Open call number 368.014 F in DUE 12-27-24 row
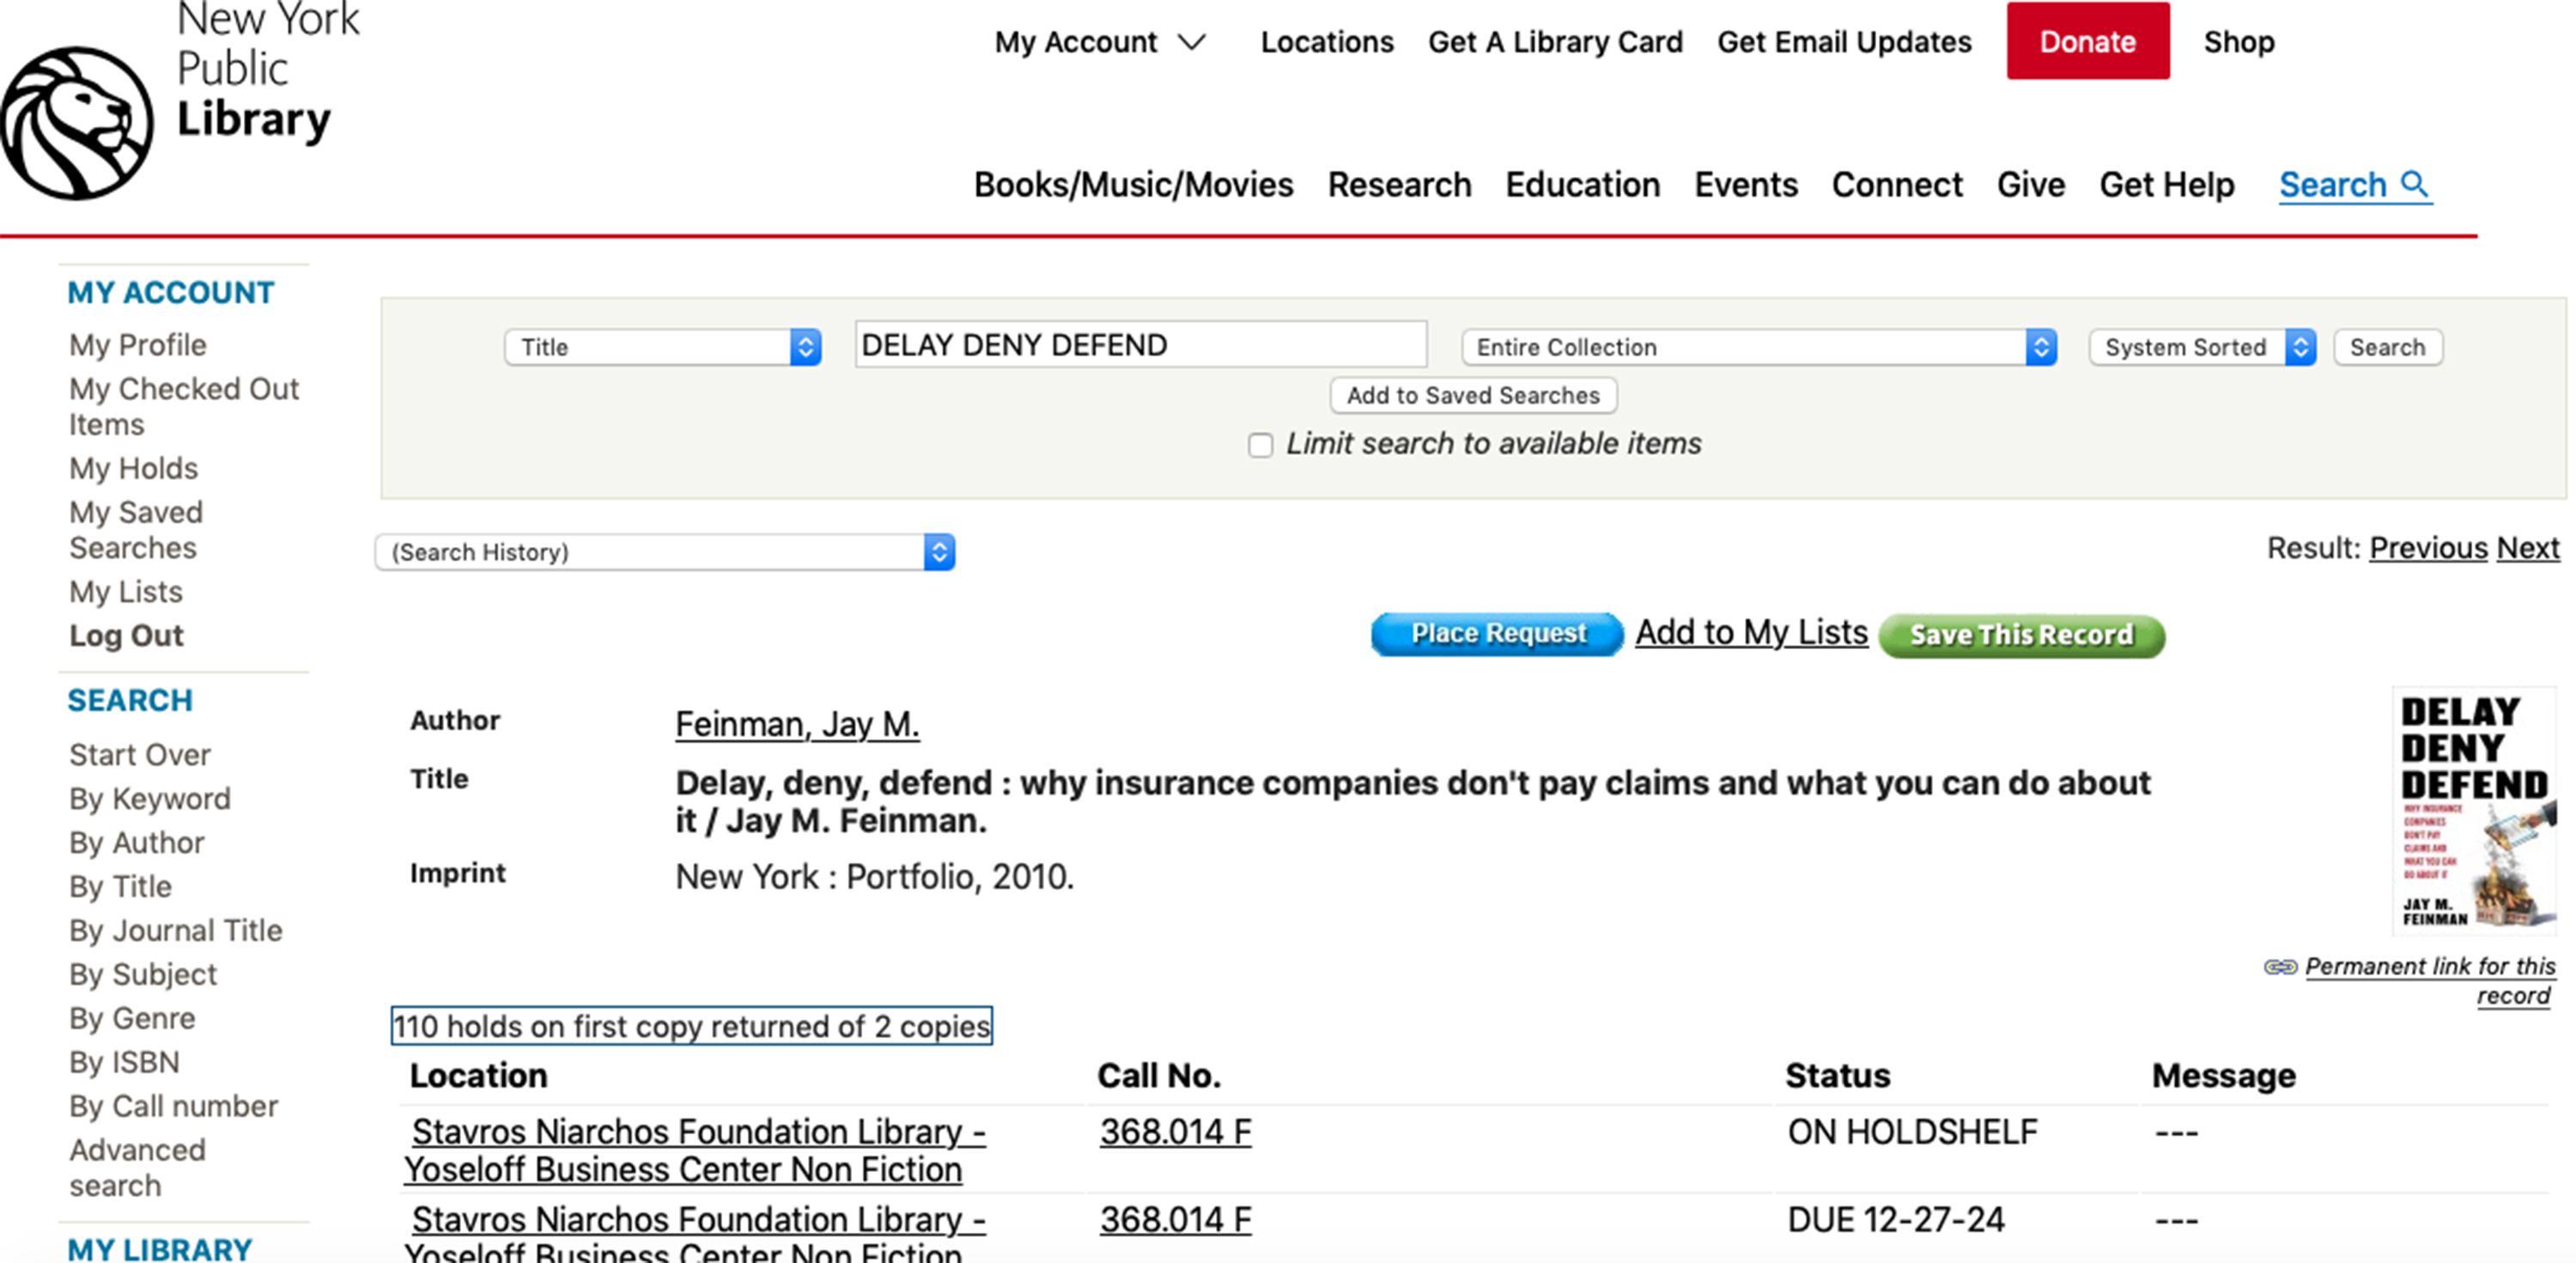 (x=1176, y=1220)
